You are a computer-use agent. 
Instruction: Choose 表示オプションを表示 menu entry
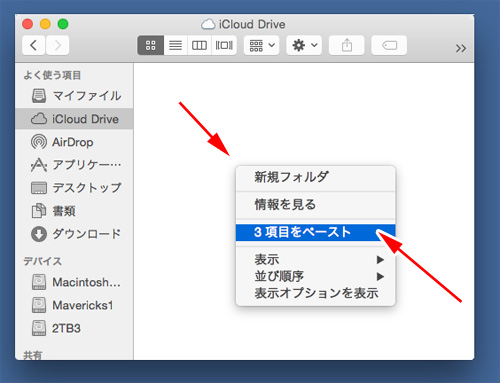tap(315, 293)
